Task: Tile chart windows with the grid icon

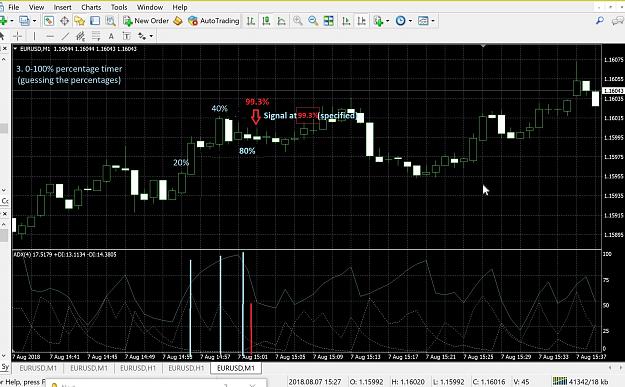Action: (x=328, y=21)
